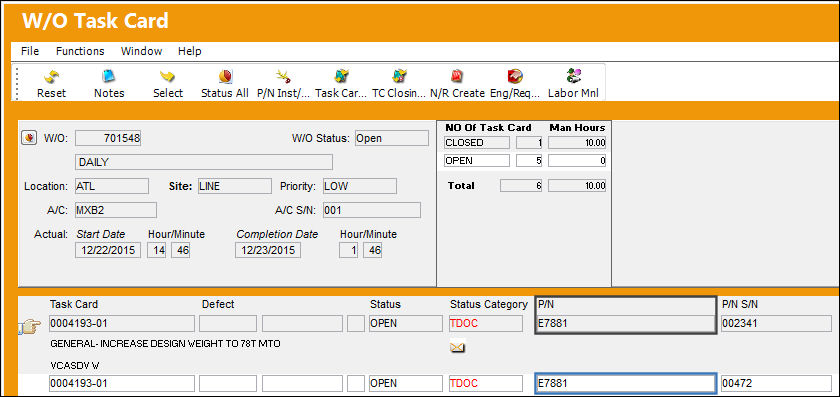Screen dimensions: 840x397
Task: Click second row Task Card field 0004193-01
Action: pos(122,384)
